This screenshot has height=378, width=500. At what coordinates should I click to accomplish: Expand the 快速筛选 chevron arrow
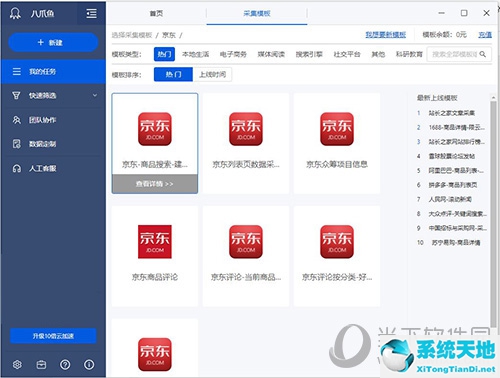pyautogui.click(x=95, y=95)
